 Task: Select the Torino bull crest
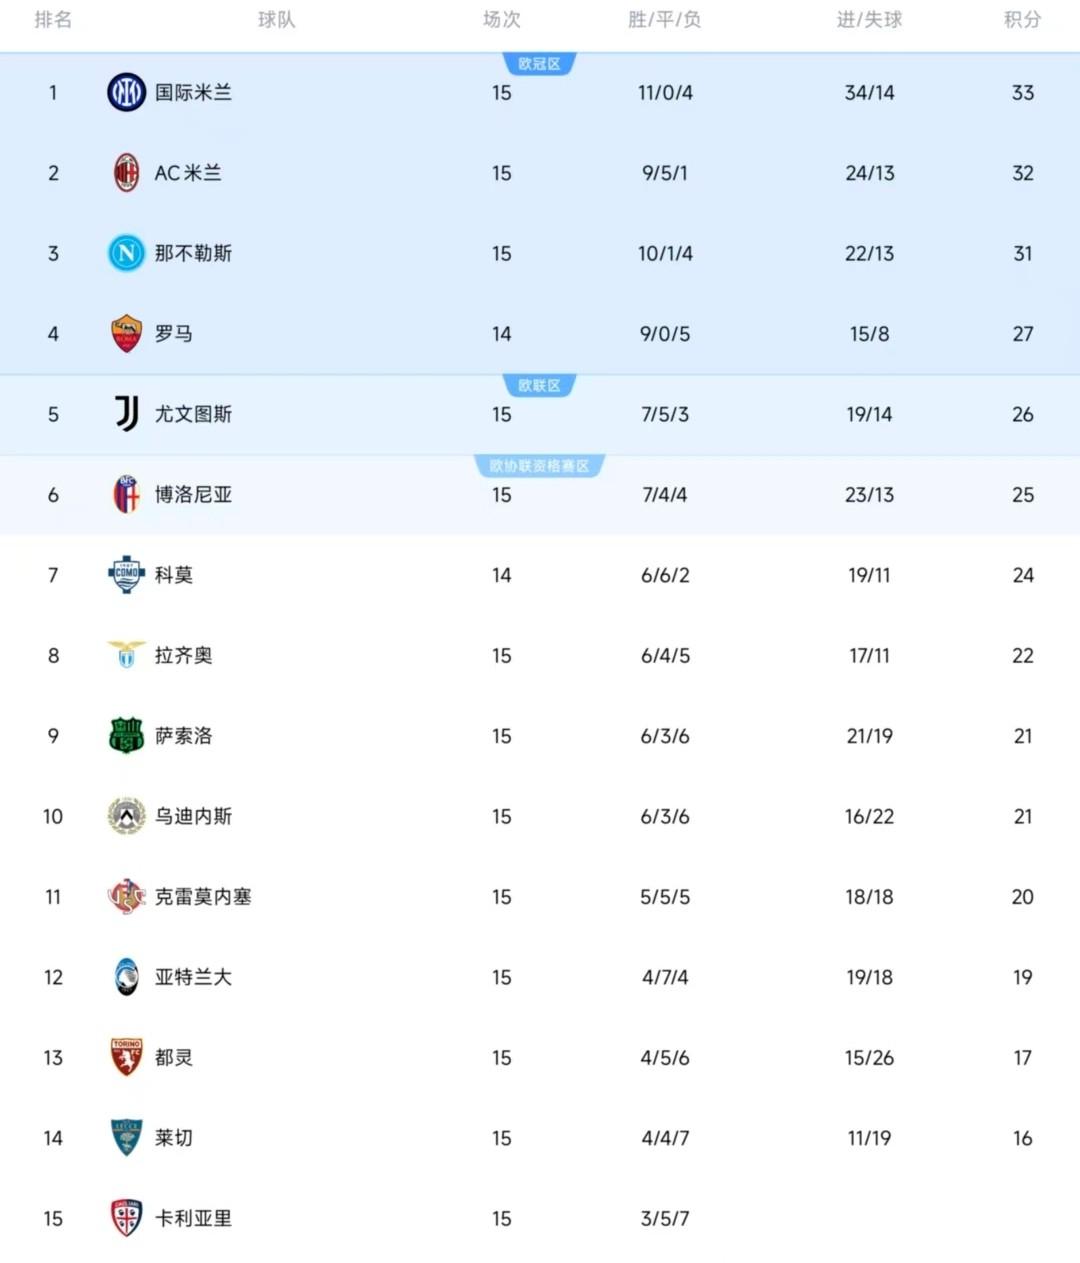point(126,1057)
